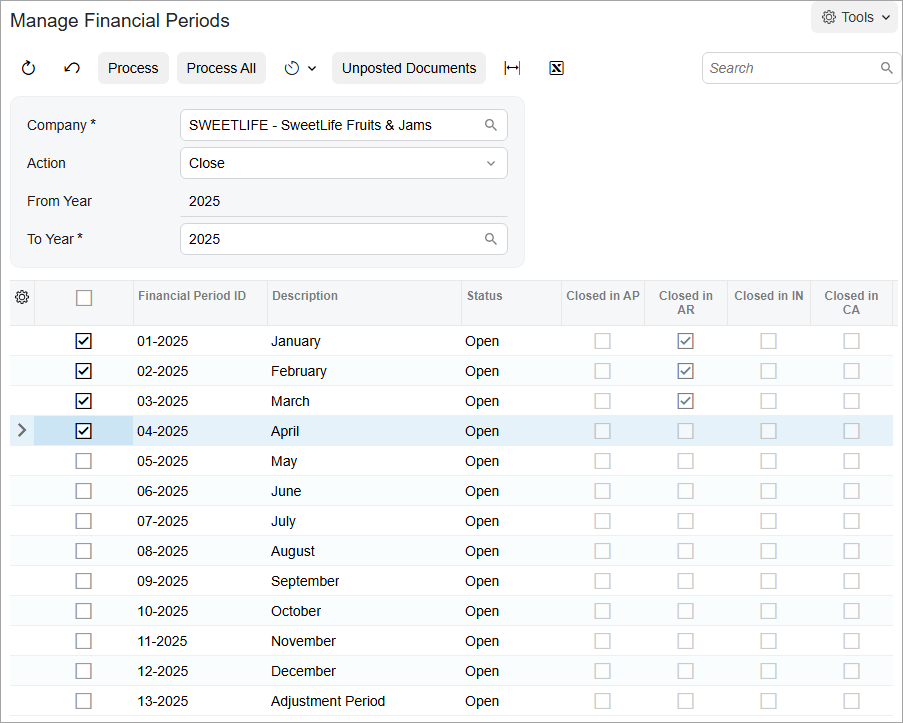Viewport: 903px width, 723px height.
Task: Click the To Year lookup magnifier icon
Action: click(491, 239)
